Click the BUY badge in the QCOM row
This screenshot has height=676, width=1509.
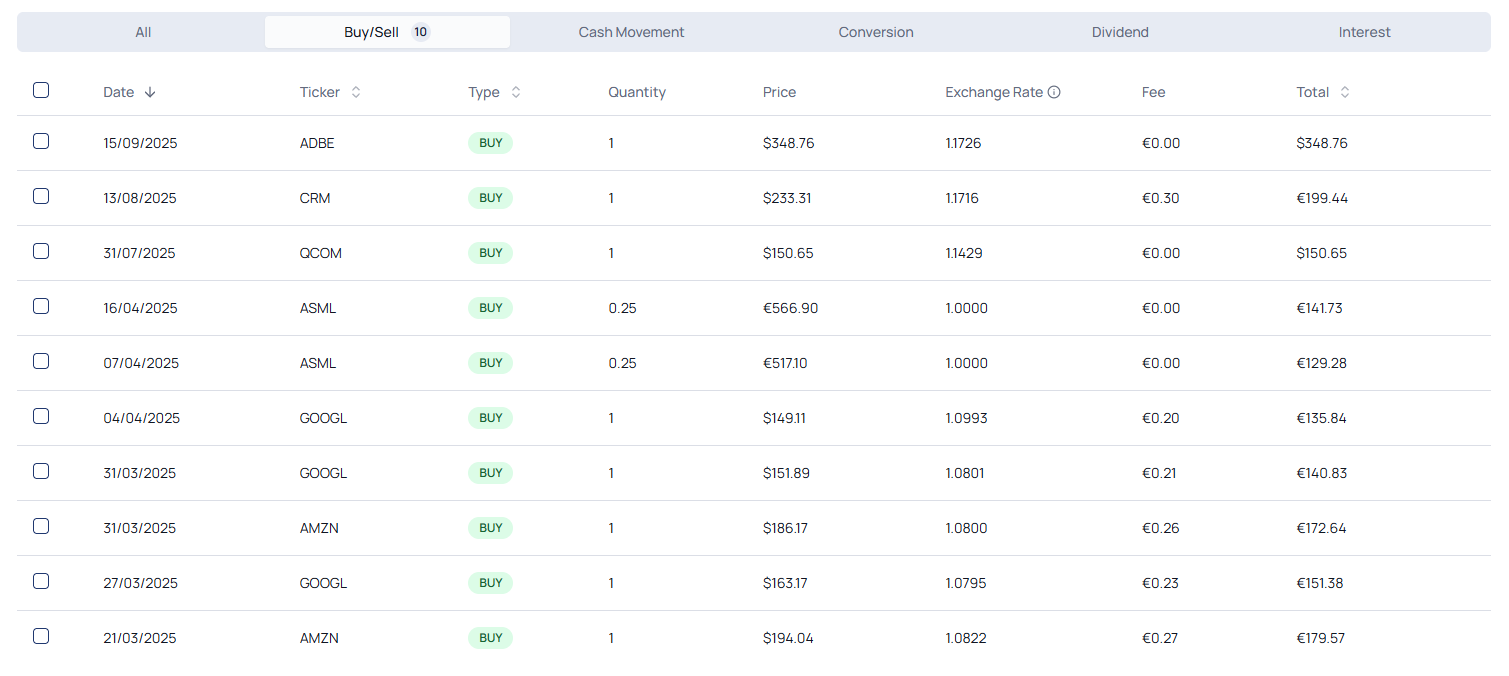click(490, 253)
